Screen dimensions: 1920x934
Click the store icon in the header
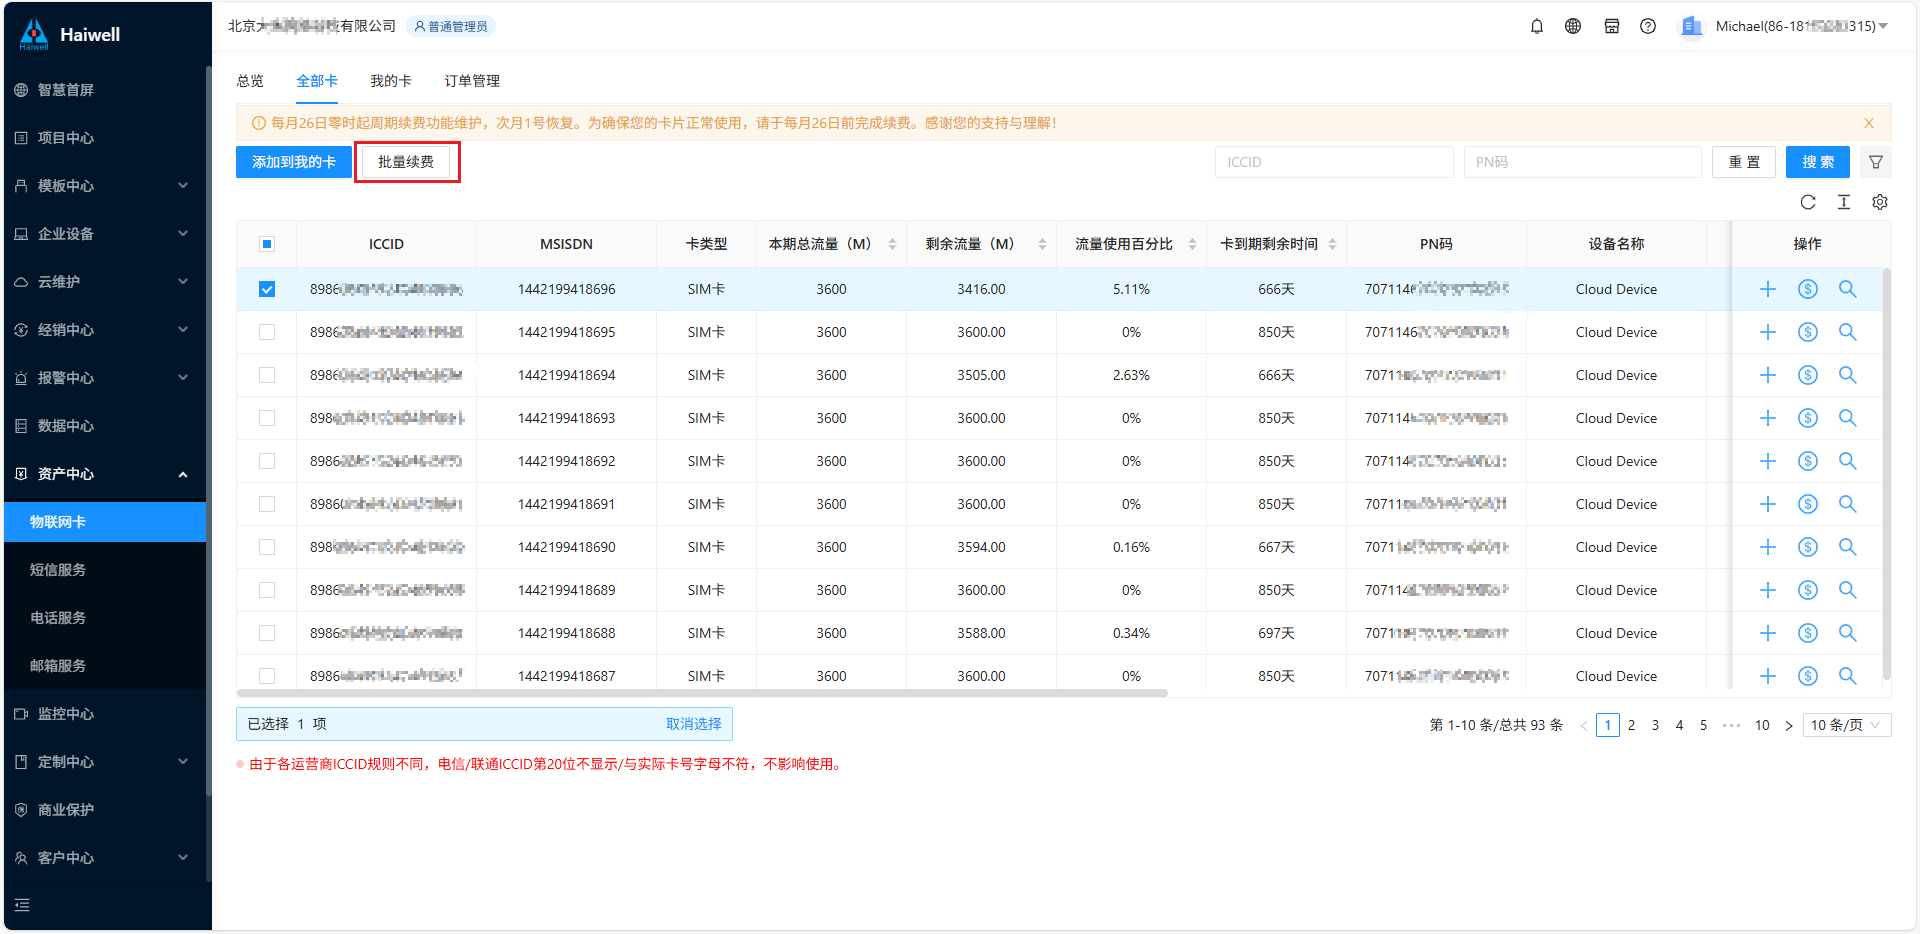click(x=1612, y=26)
